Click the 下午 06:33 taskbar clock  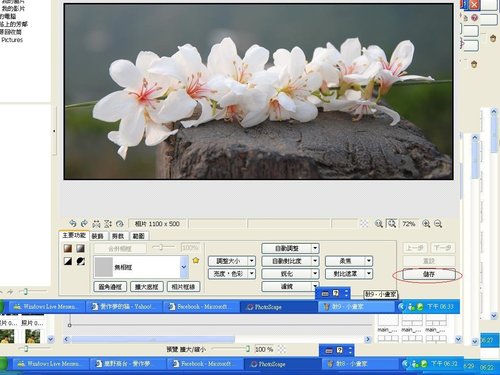click(x=440, y=306)
